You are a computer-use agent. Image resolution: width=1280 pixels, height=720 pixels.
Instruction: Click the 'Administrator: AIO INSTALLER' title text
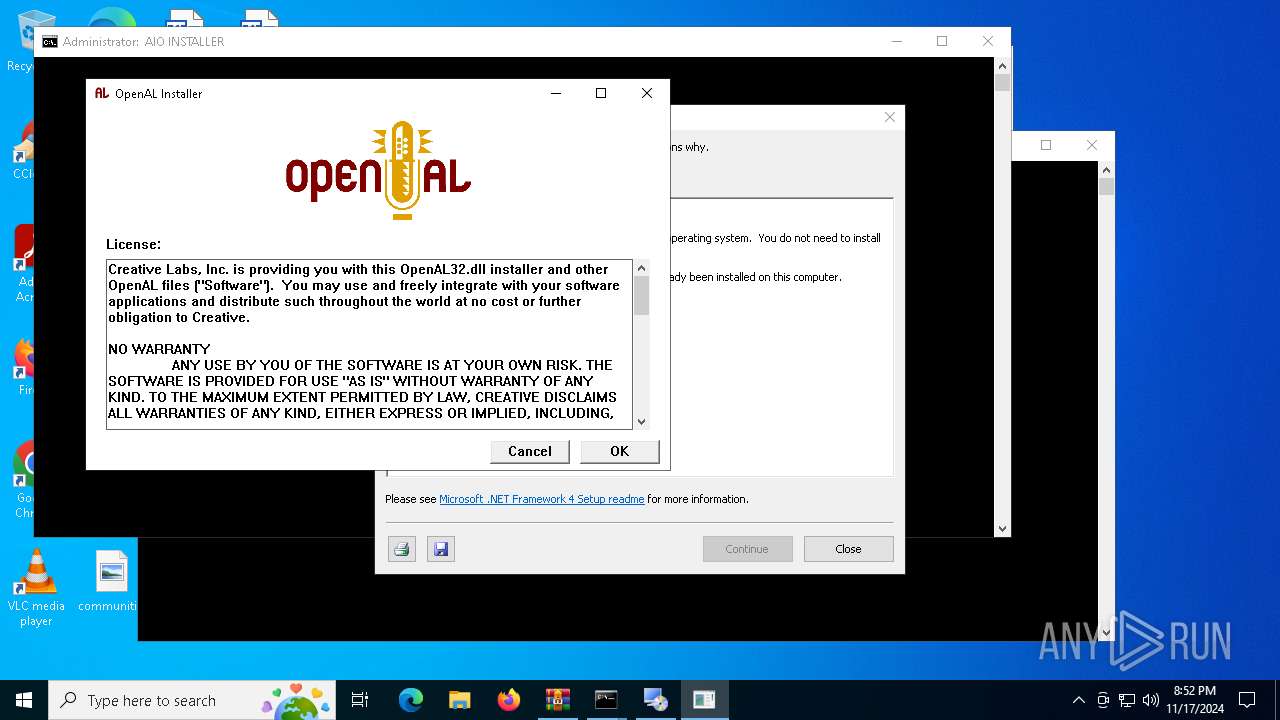point(143,42)
